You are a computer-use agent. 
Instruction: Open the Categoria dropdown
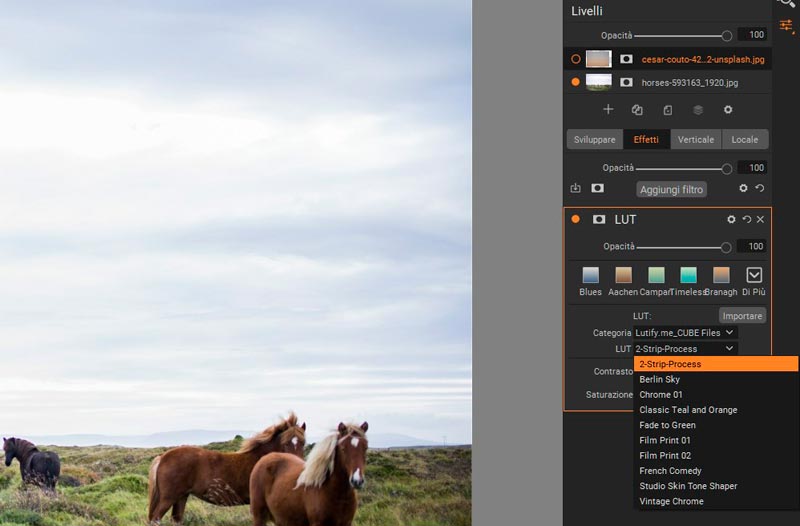(x=685, y=333)
